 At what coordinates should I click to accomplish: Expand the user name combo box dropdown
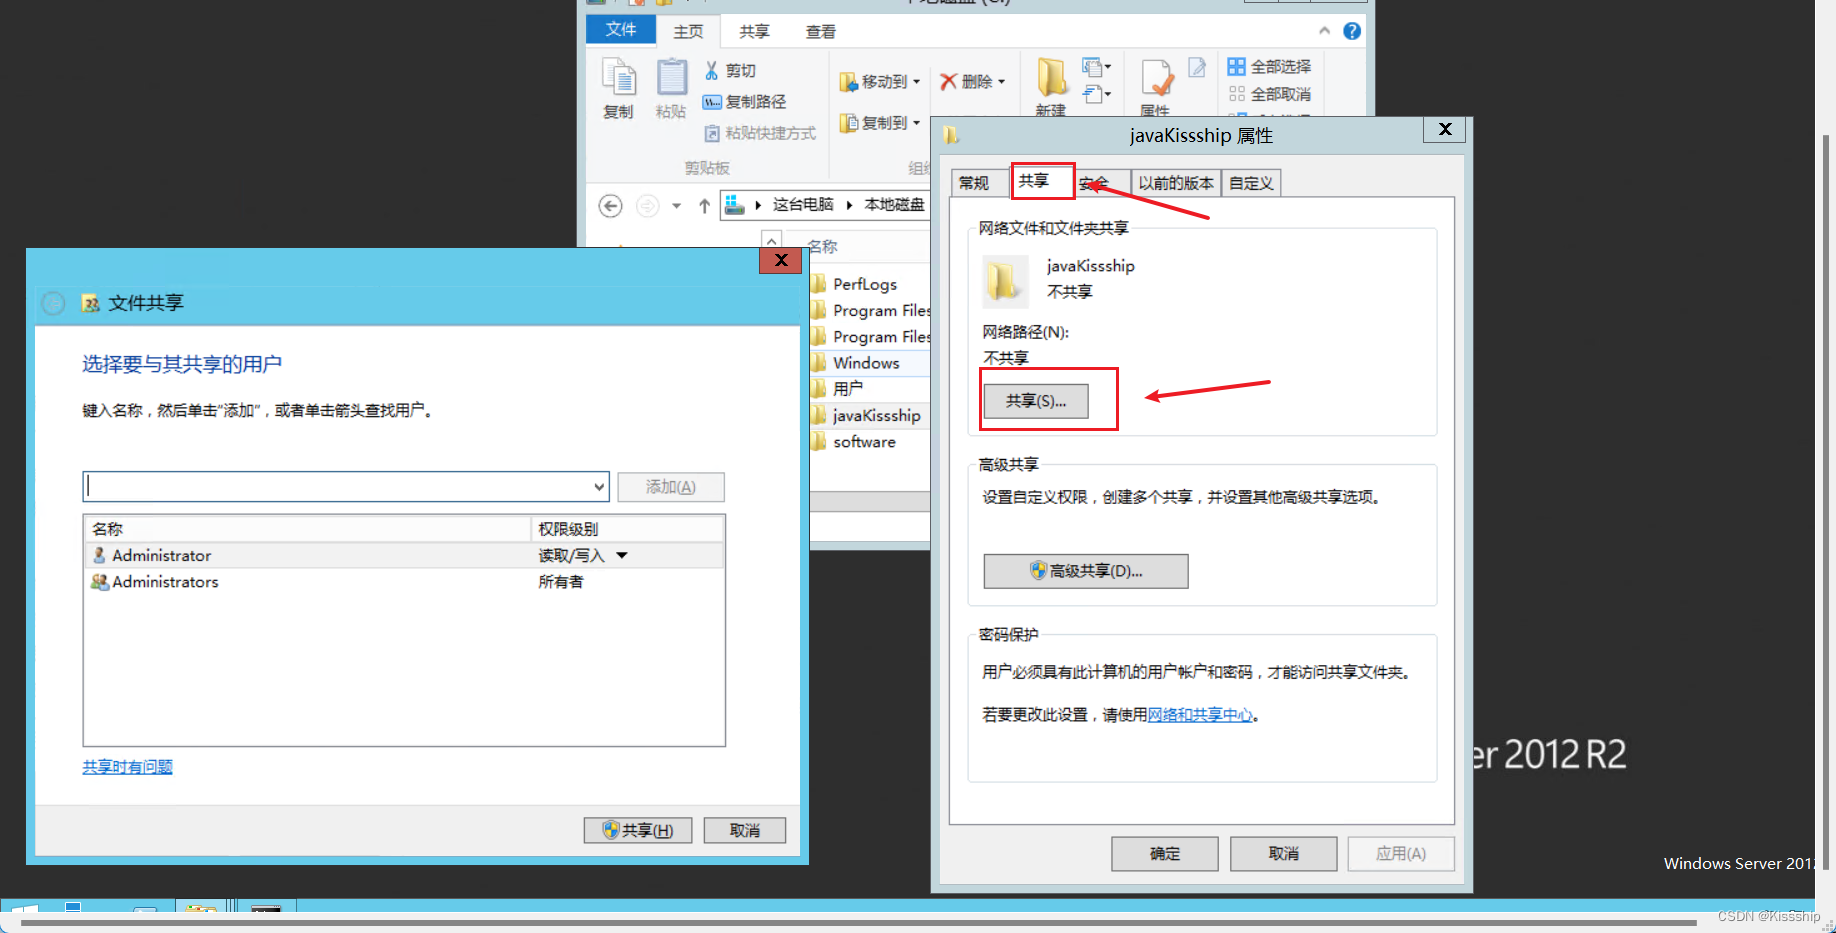(x=599, y=487)
